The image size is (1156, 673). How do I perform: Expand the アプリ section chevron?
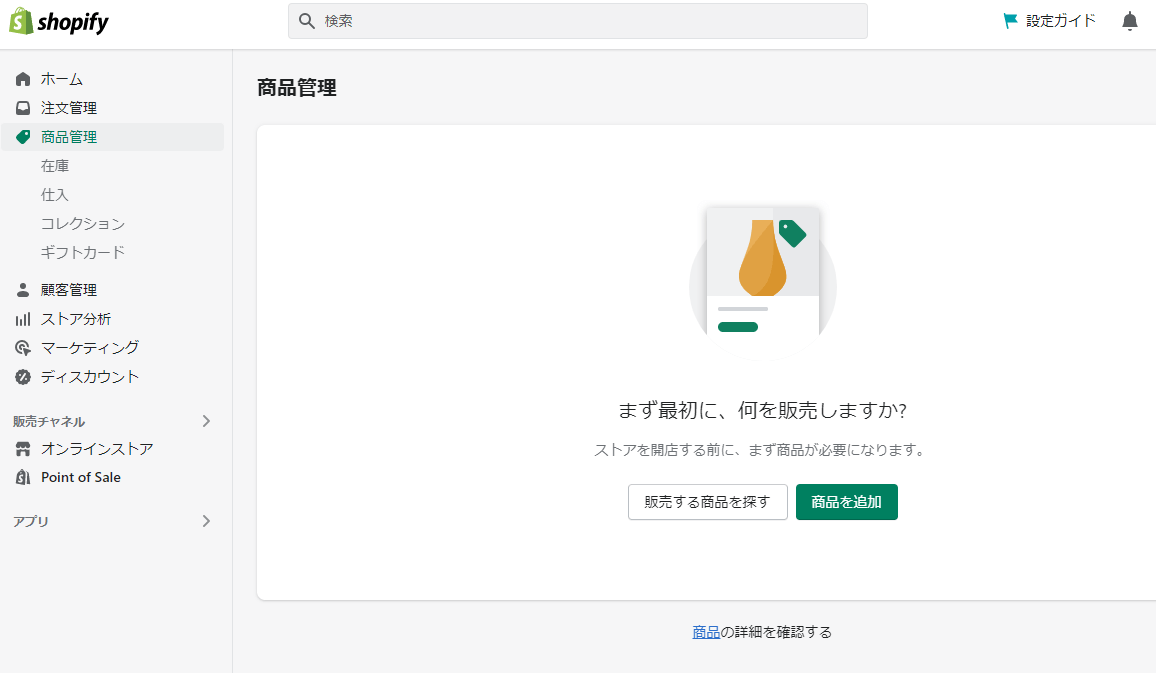coord(207,521)
